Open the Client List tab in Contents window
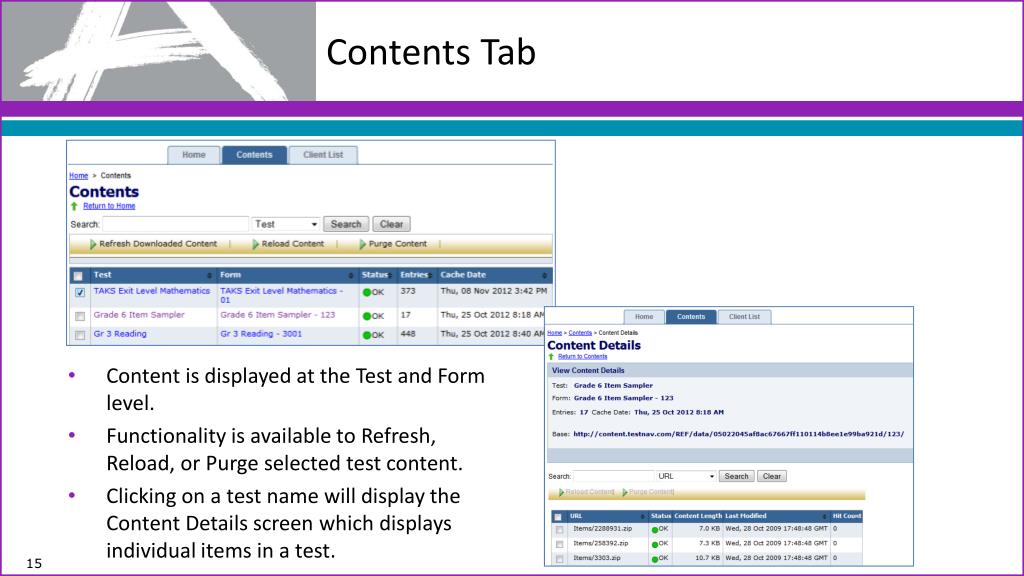The width and height of the screenshot is (1024, 576). [323, 155]
